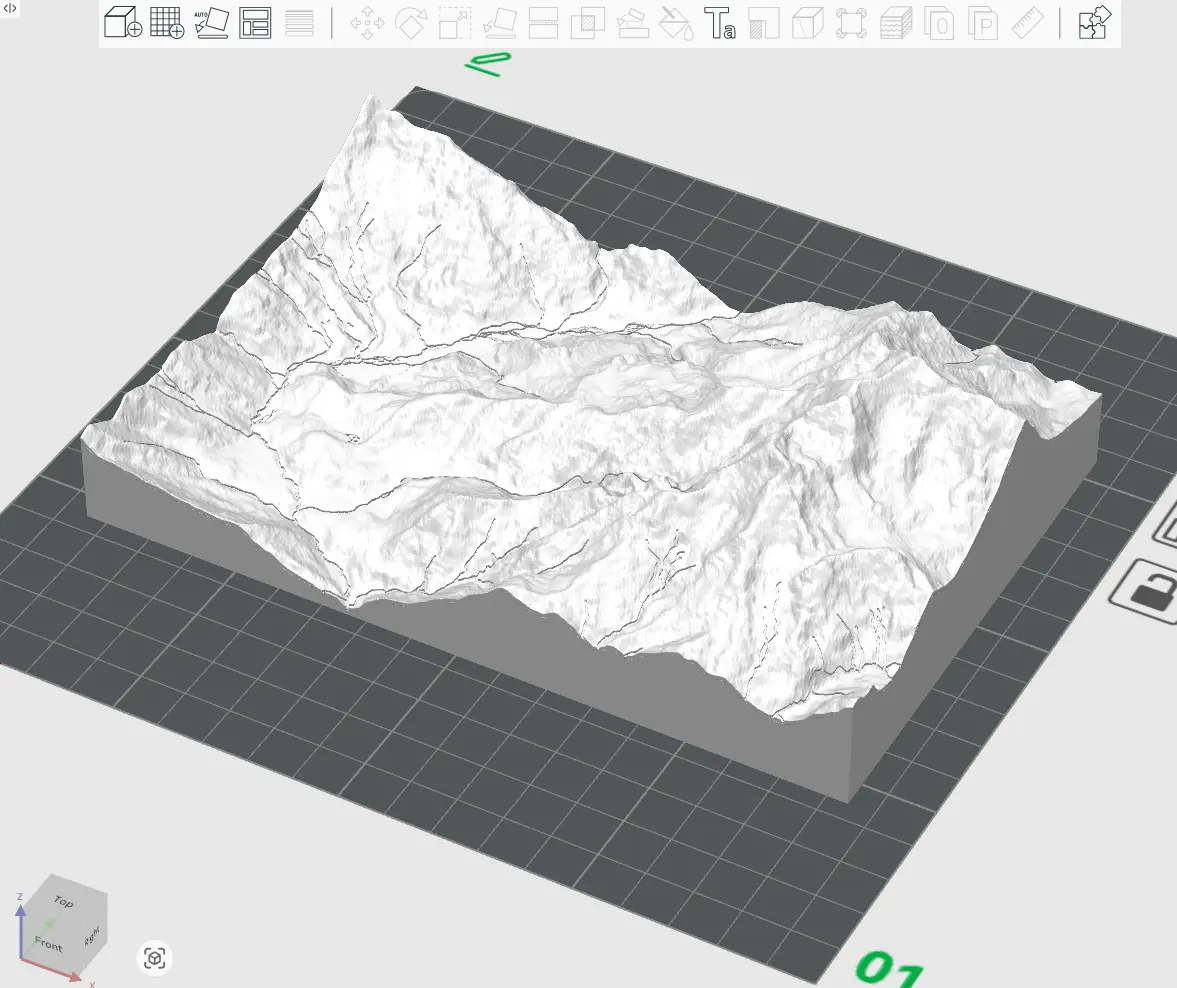Run Auto orient tool
Viewport: 1177px width, 988px height.
(x=212, y=23)
